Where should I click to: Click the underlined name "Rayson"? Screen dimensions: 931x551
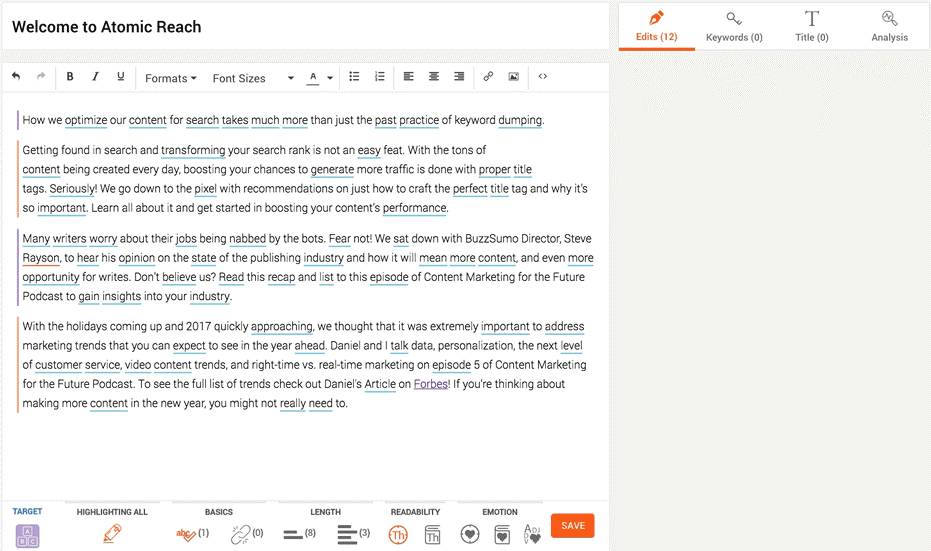pos(41,258)
